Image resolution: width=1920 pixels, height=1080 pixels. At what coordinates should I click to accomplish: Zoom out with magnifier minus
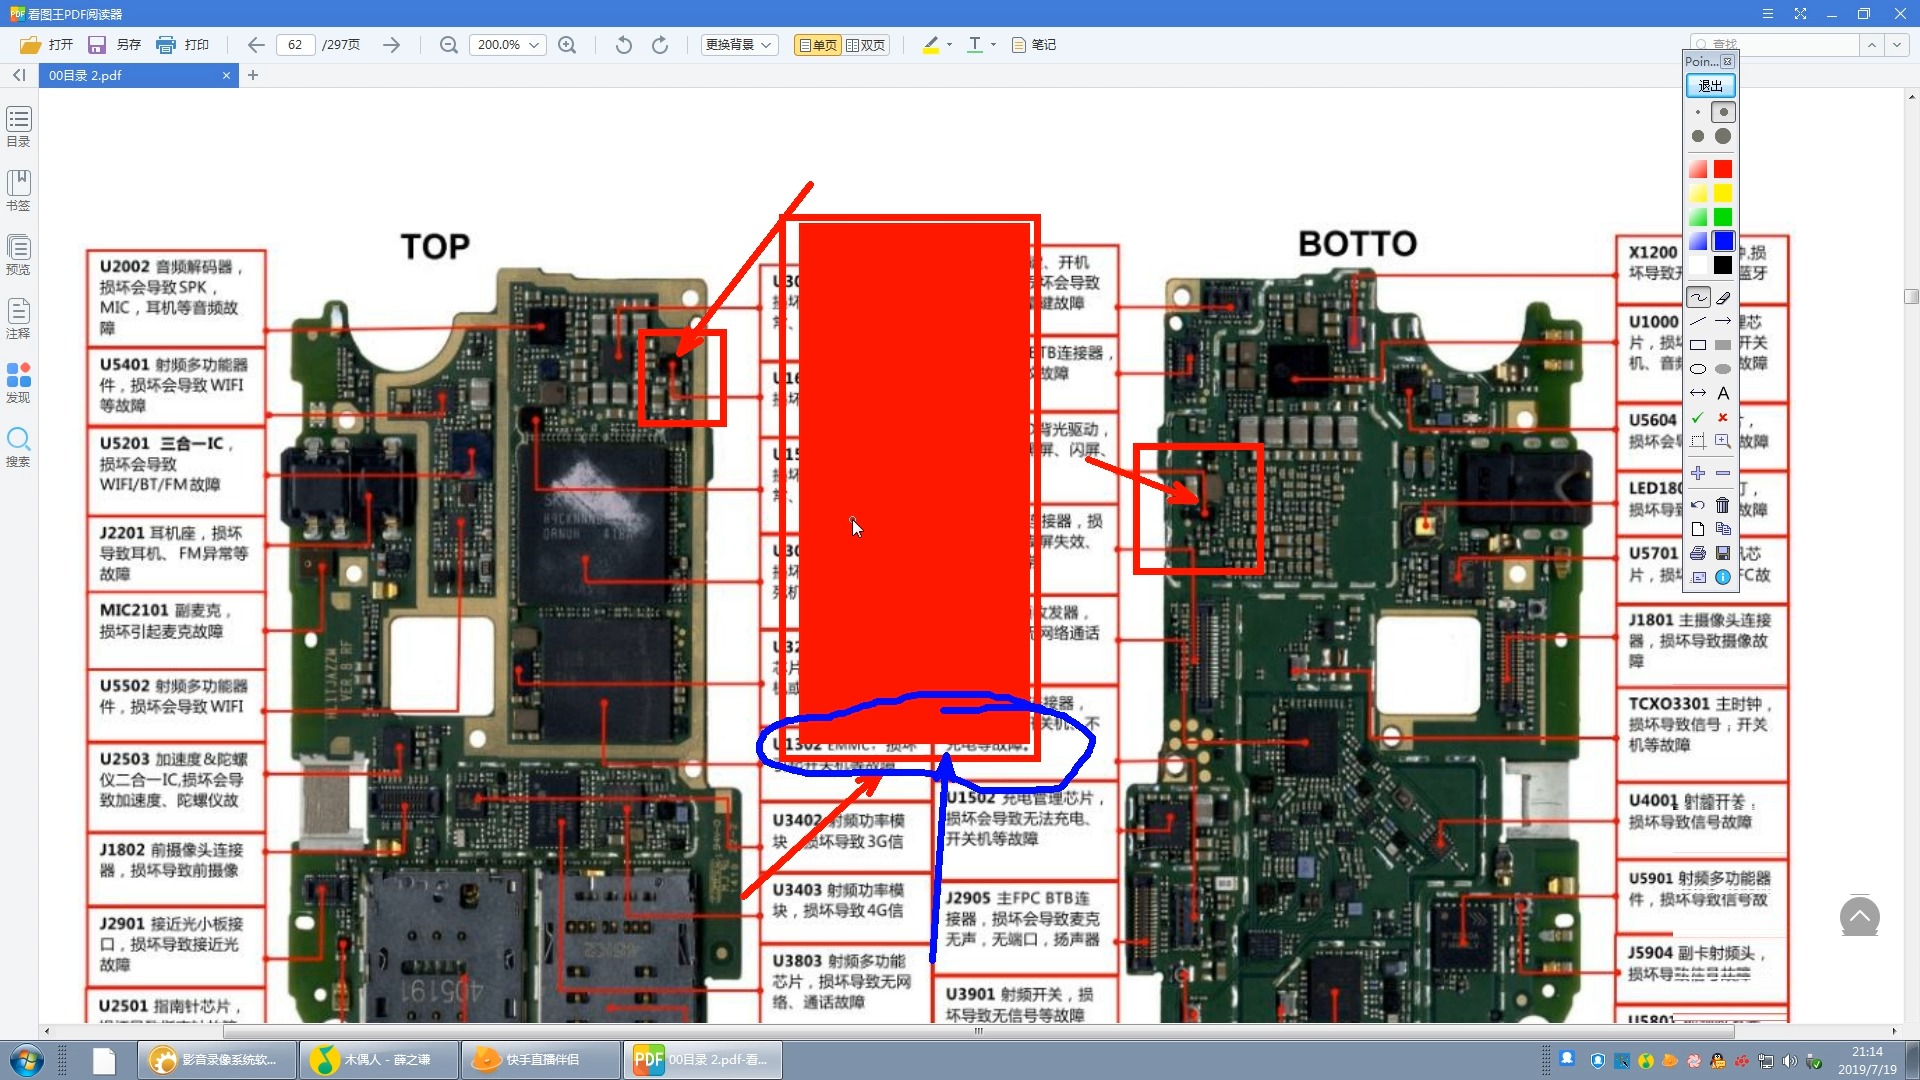point(449,45)
